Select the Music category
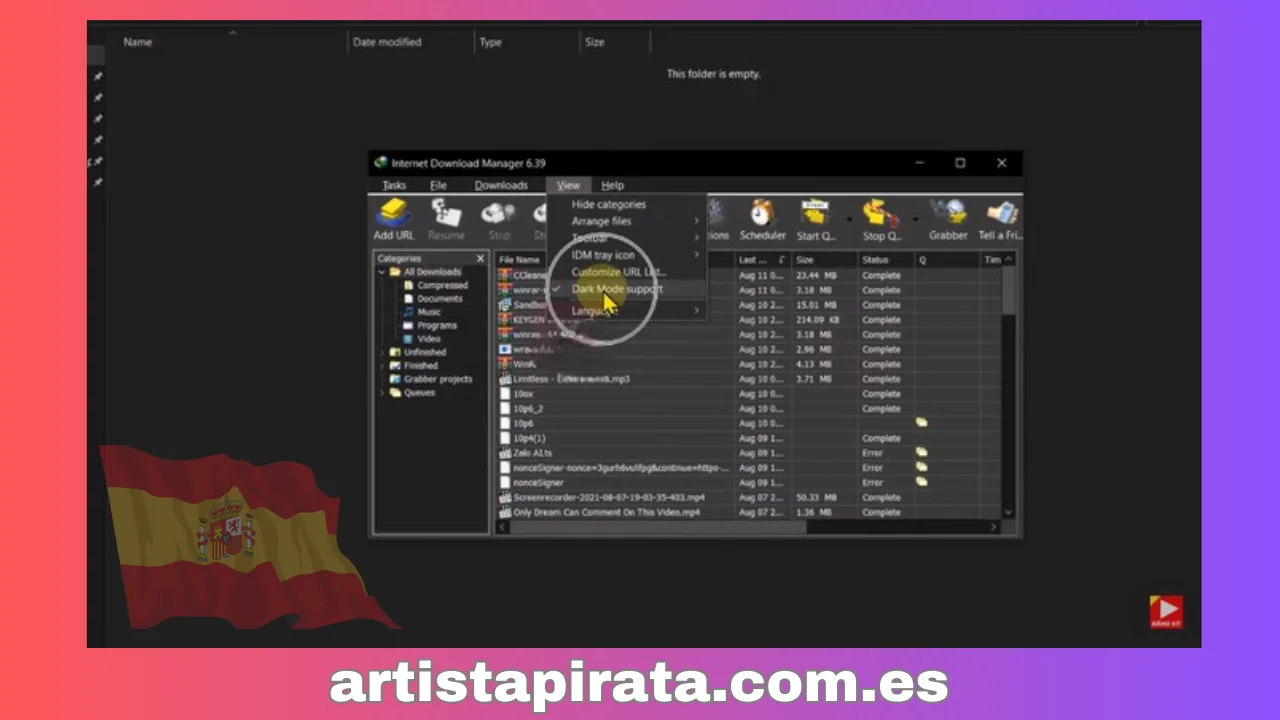The height and width of the screenshot is (720, 1280). [x=429, y=312]
